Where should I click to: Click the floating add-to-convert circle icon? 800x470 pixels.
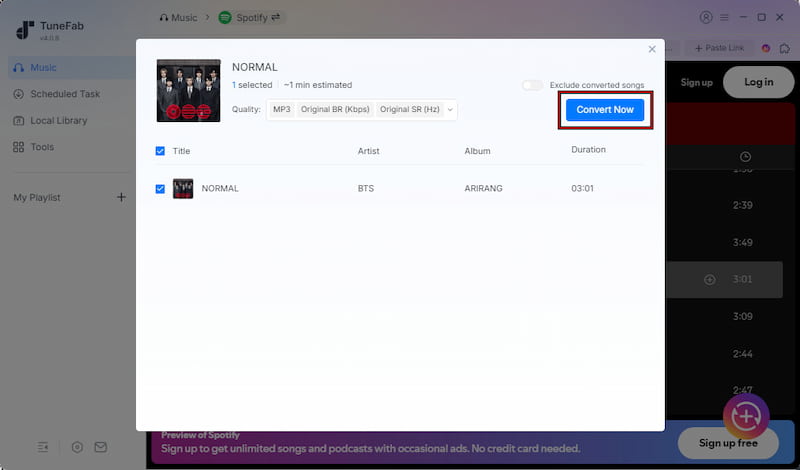tap(746, 416)
